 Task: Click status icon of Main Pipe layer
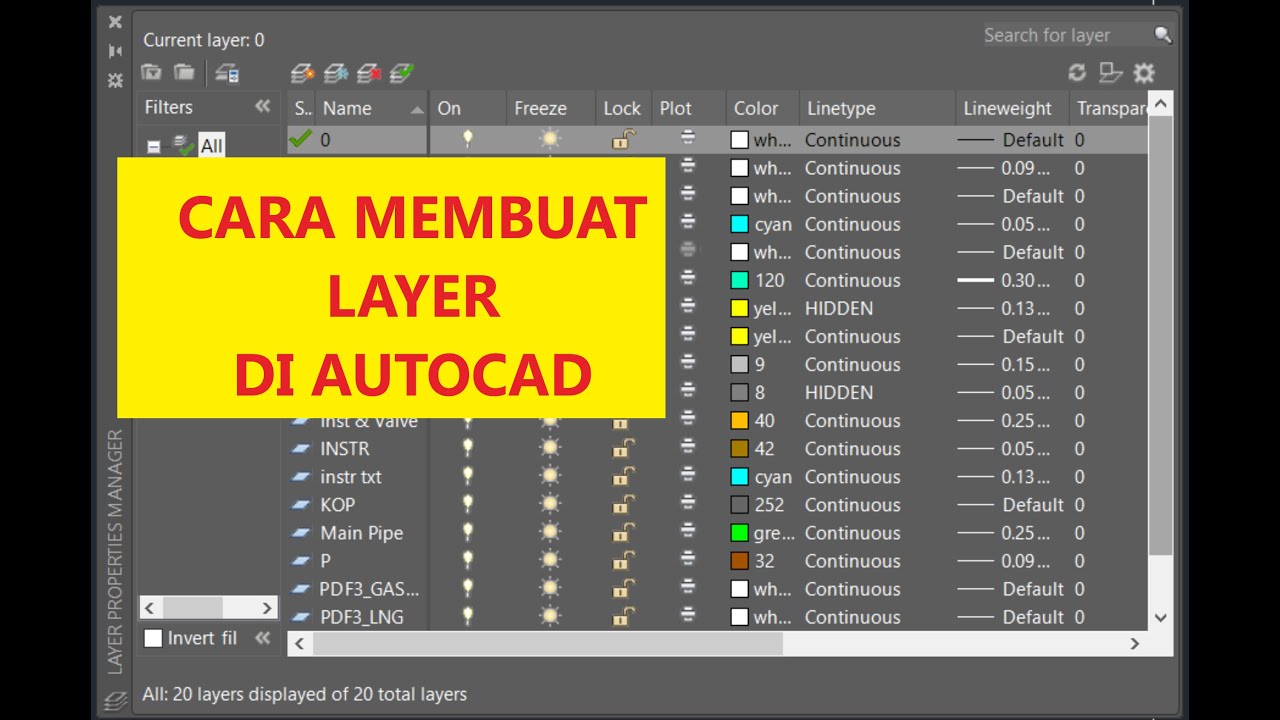tap(301, 533)
